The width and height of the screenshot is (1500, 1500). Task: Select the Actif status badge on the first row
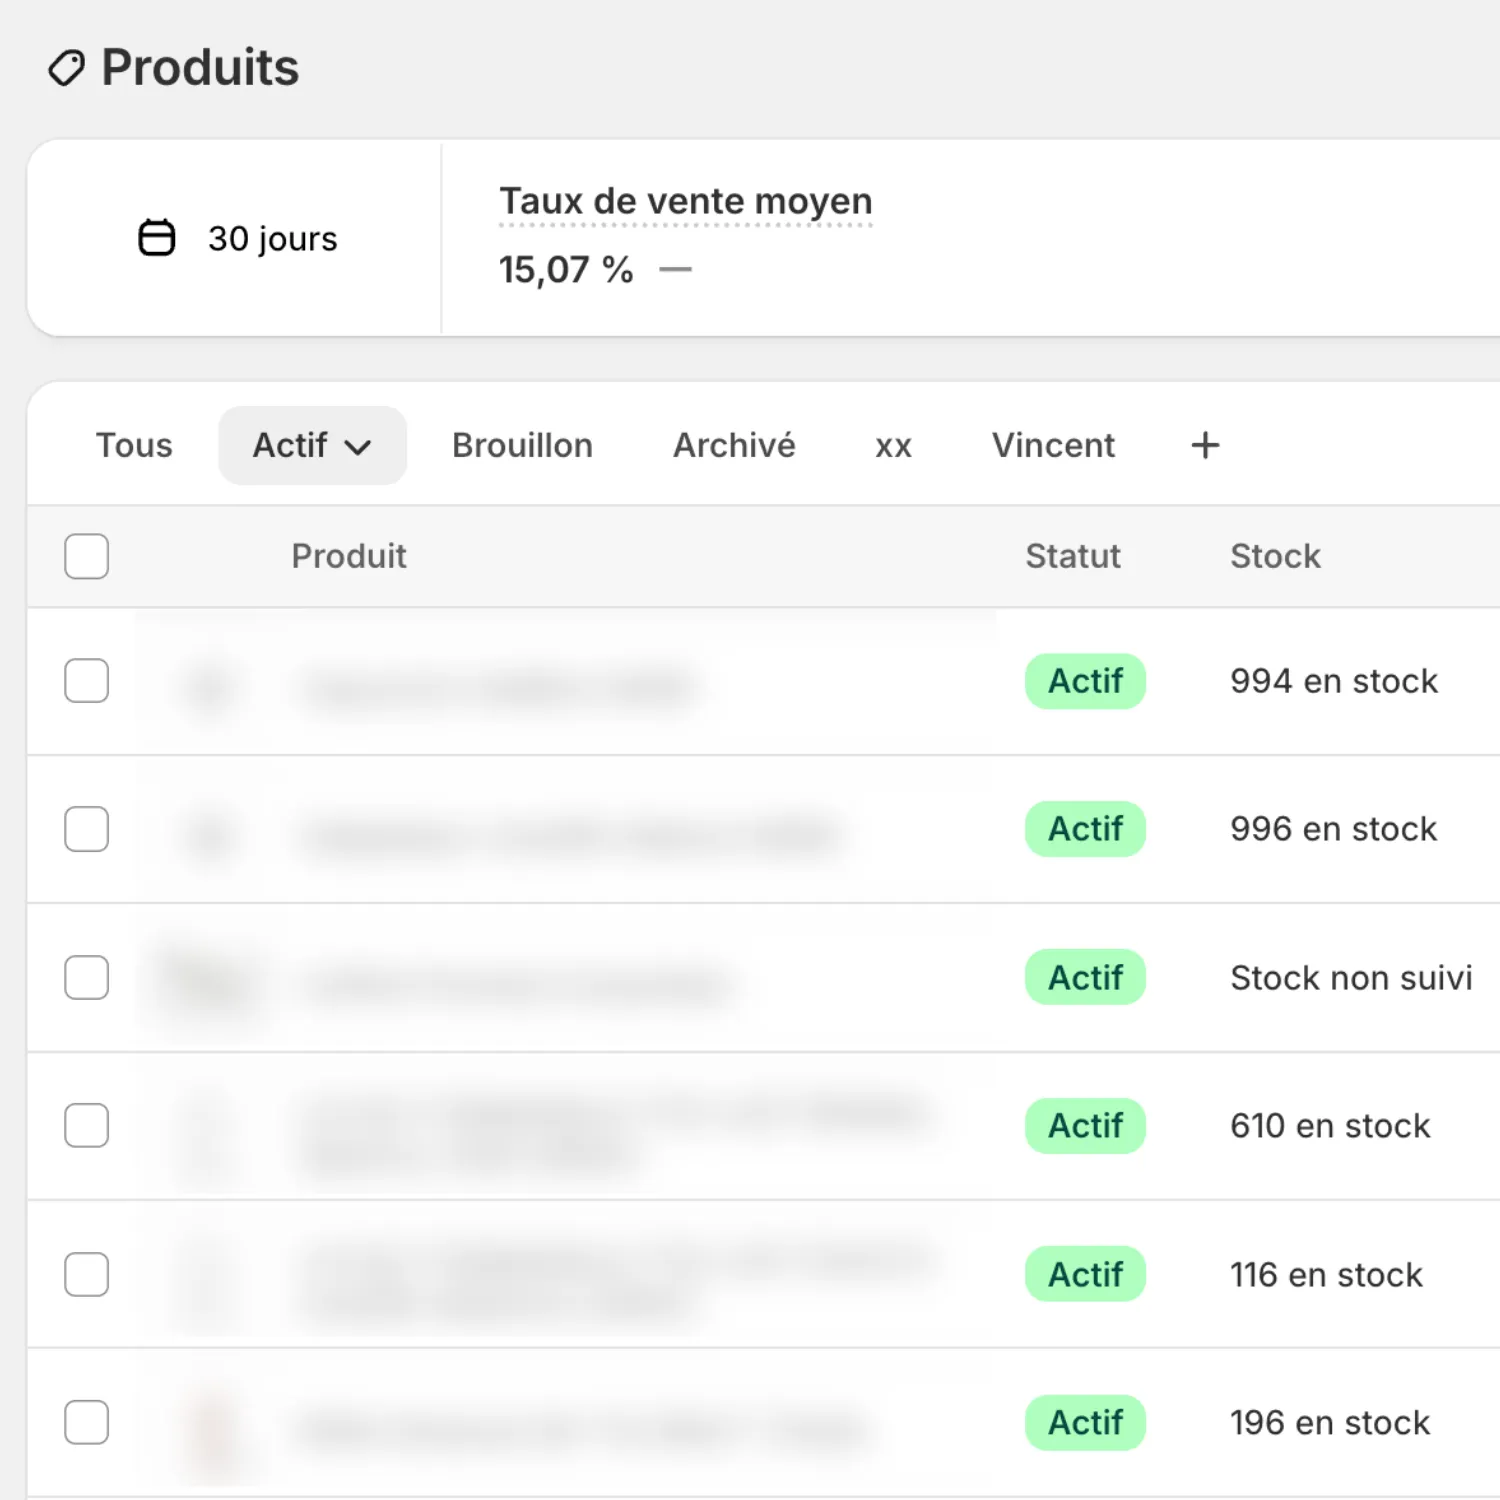pyautogui.click(x=1085, y=681)
